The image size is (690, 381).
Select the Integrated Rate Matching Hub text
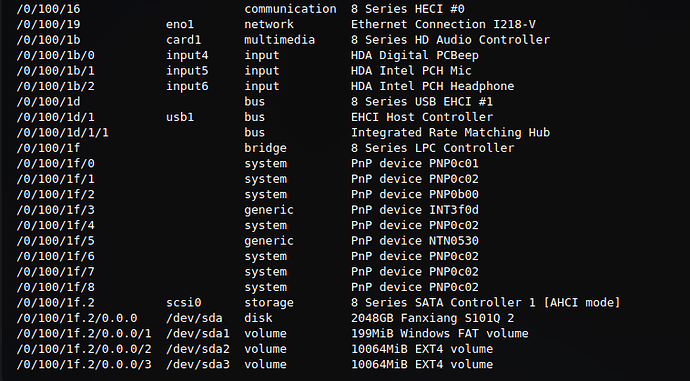[450, 132]
